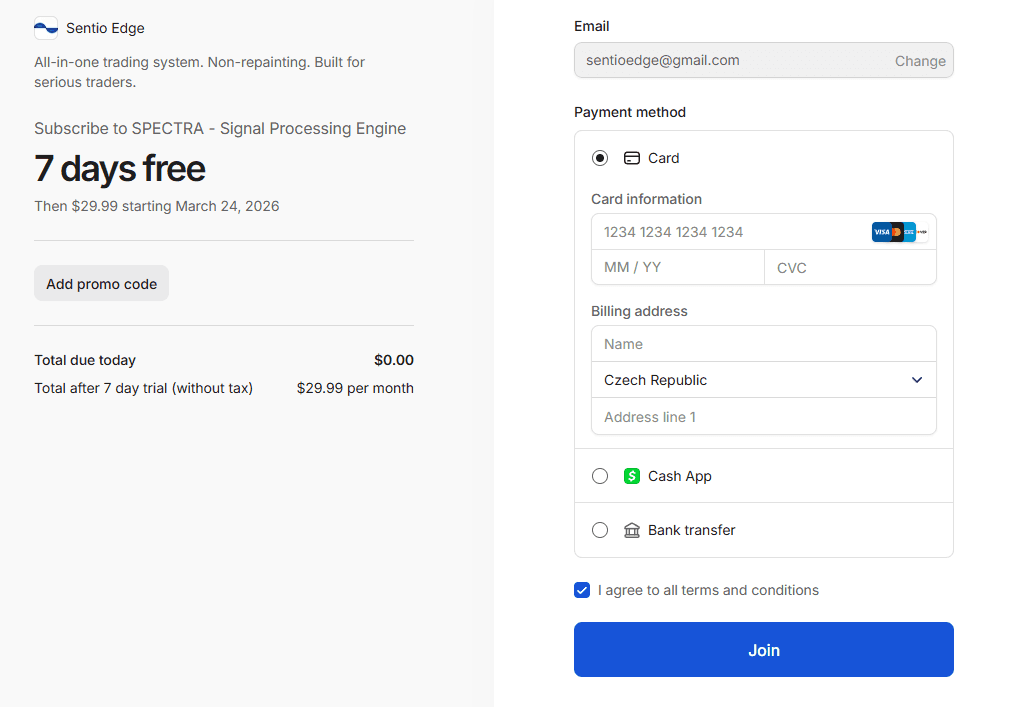This screenshot has height=707, width=1018.
Task: Click the Sentio Edge logo icon
Action: pyautogui.click(x=46, y=28)
